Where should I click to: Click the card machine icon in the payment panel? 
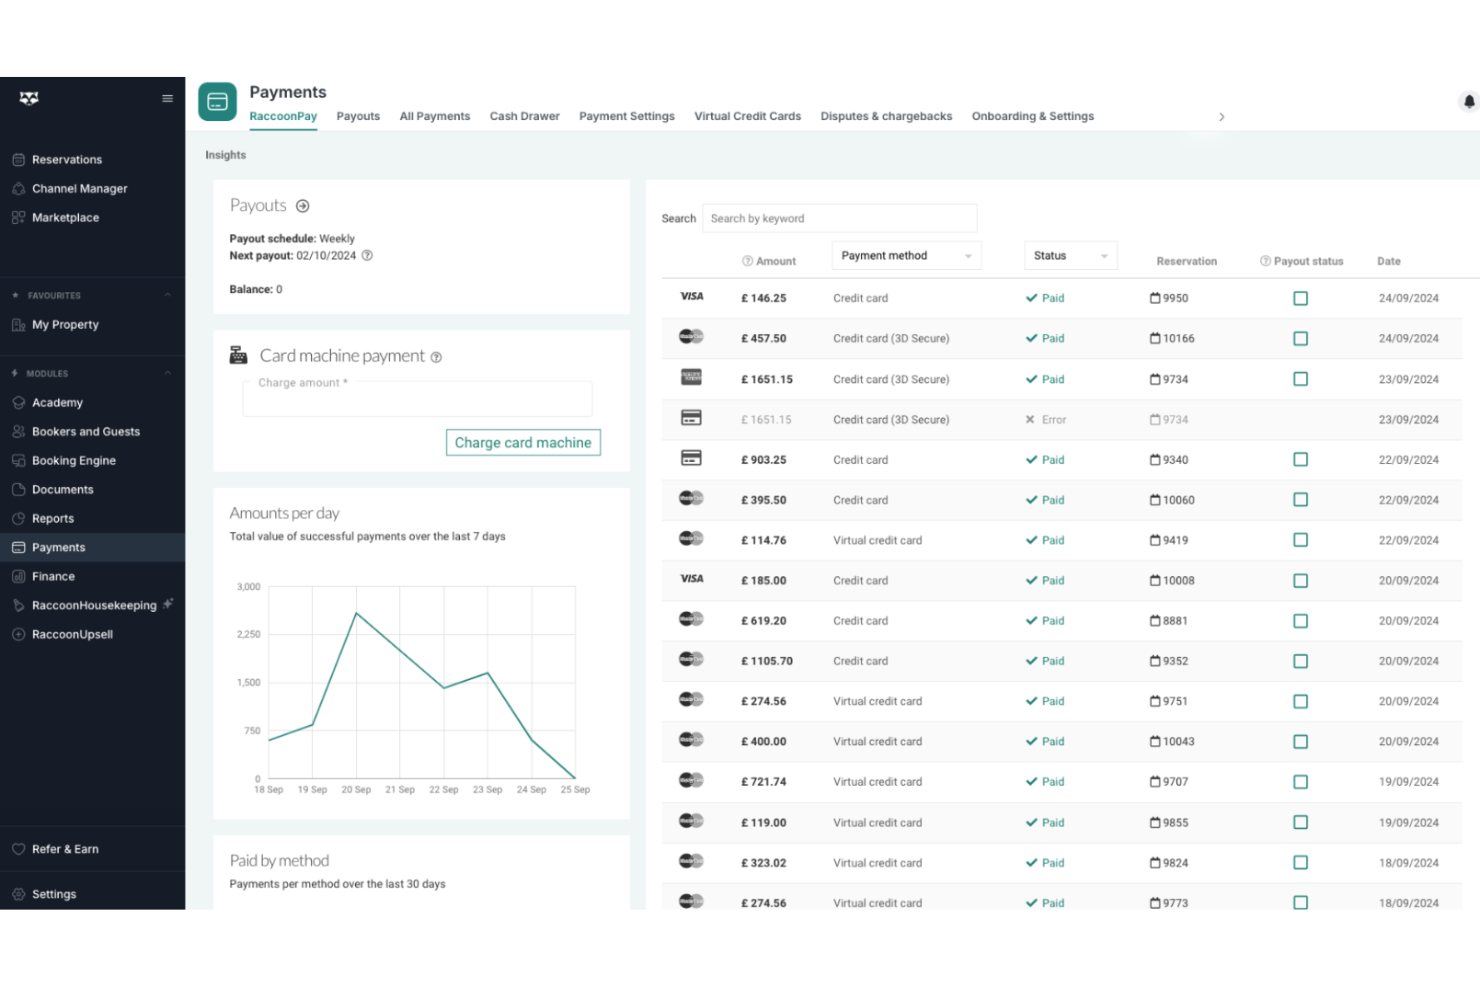click(x=238, y=355)
